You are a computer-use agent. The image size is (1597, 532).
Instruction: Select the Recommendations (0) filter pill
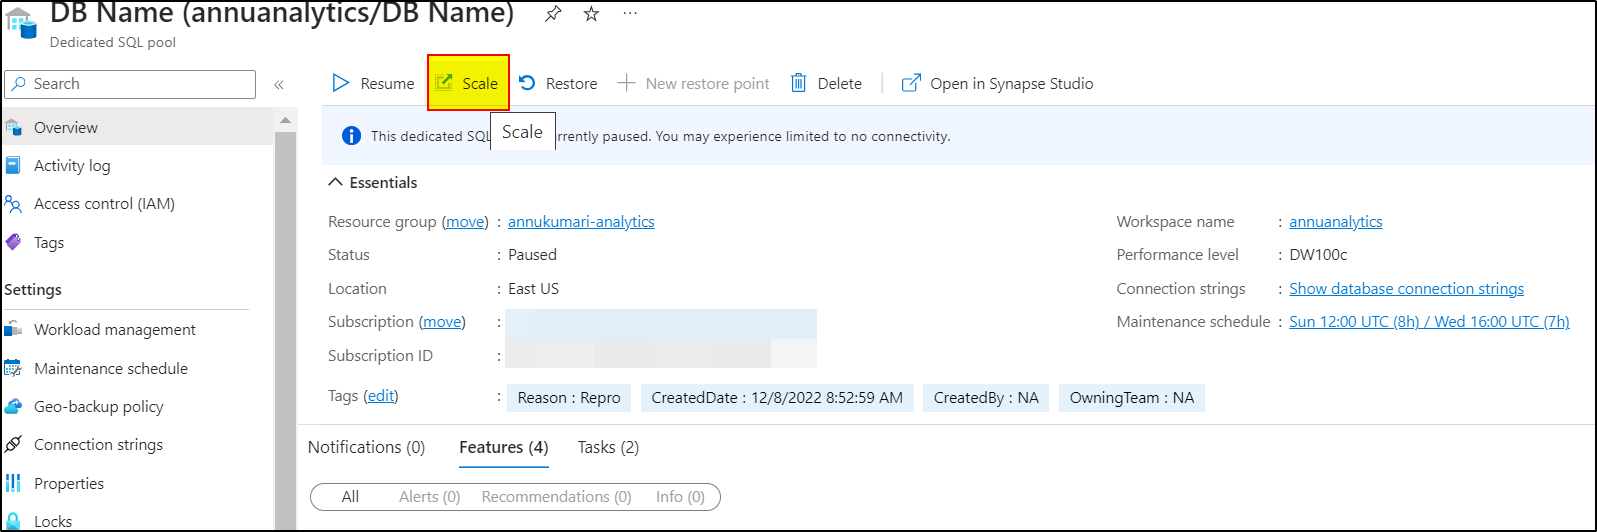(x=556, y=497)
